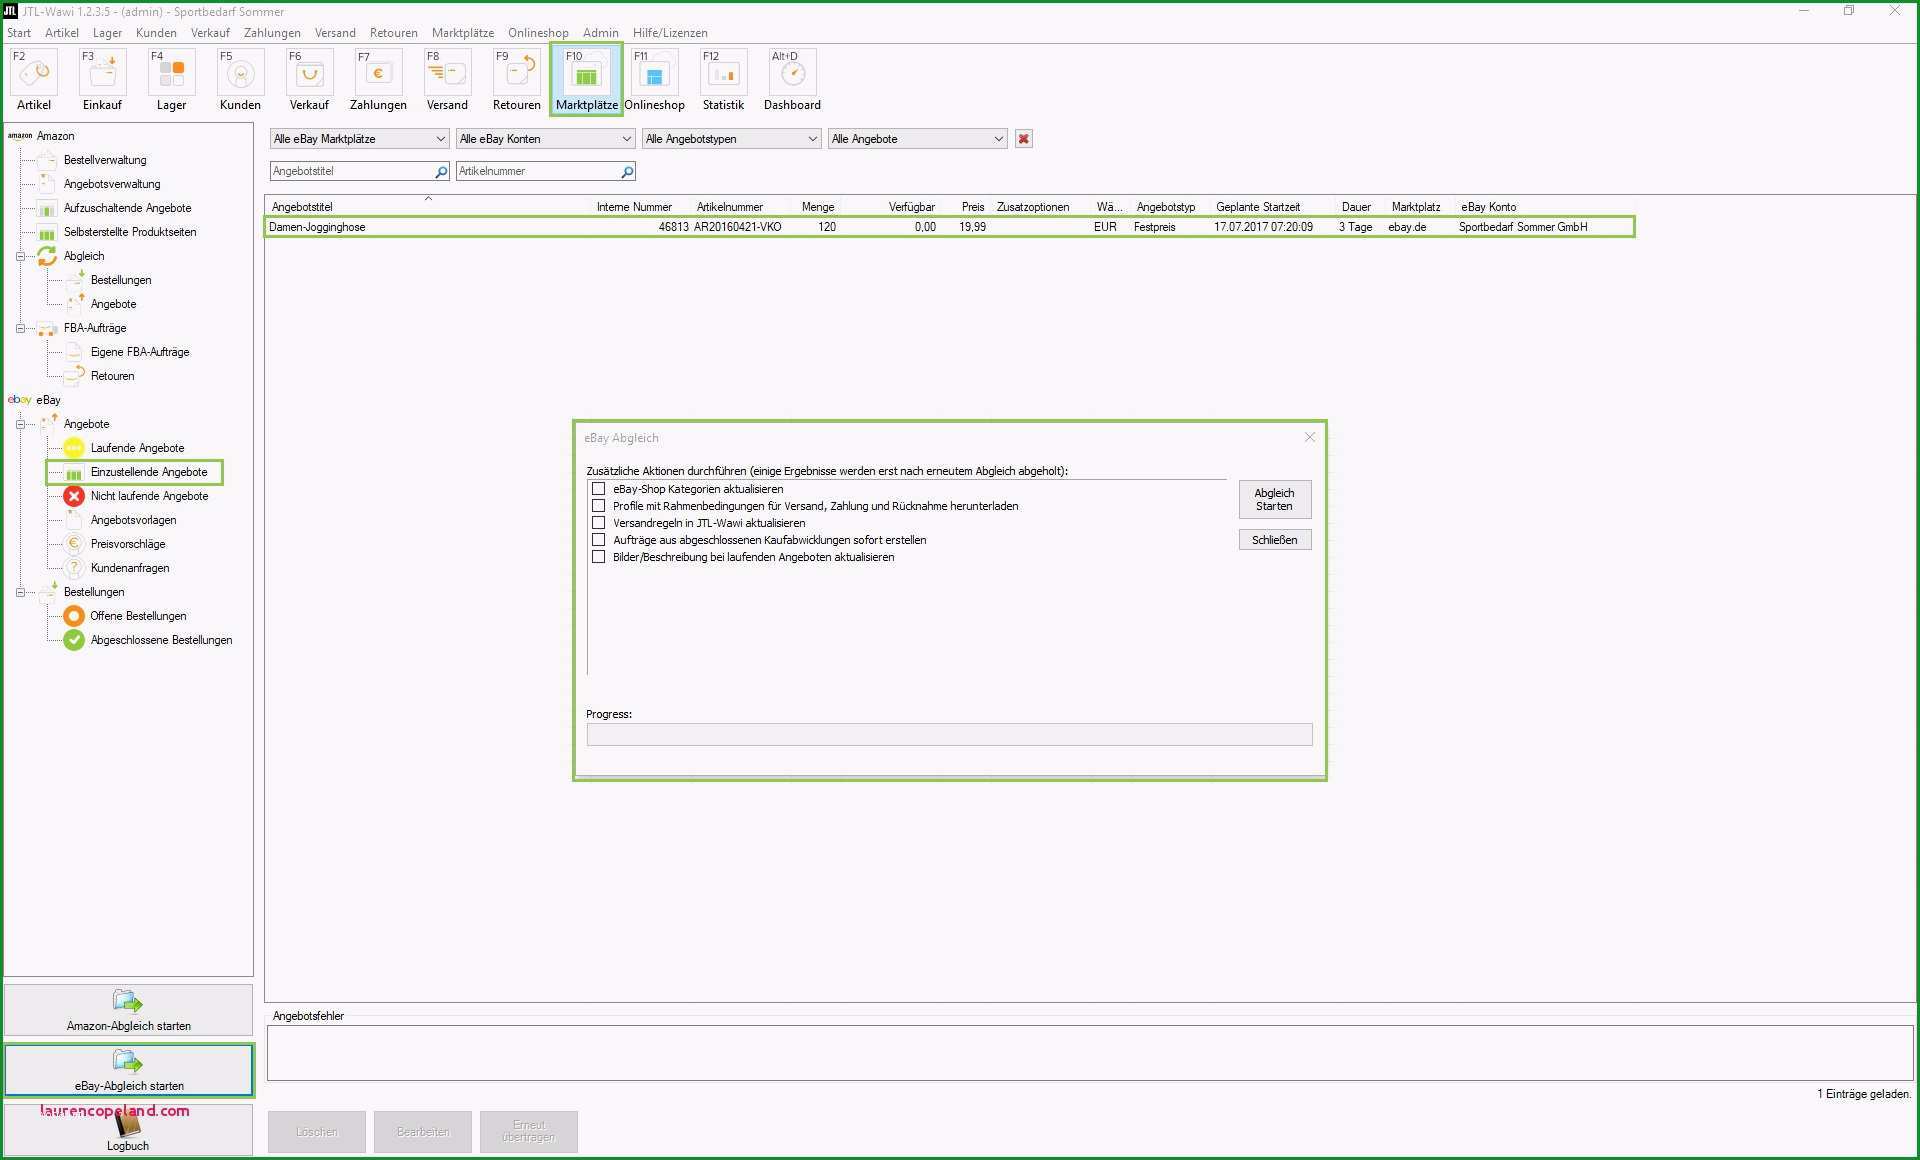Open the Logbuch book icon

127,1125
